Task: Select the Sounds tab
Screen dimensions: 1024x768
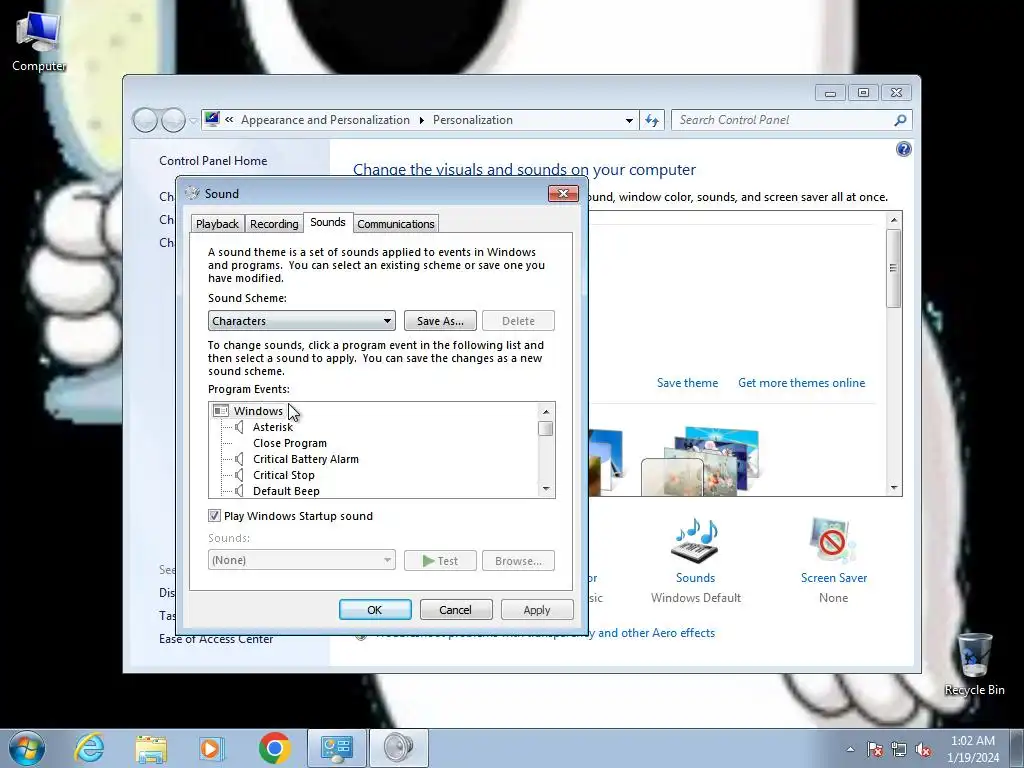Action: click(x=328, y=222)
